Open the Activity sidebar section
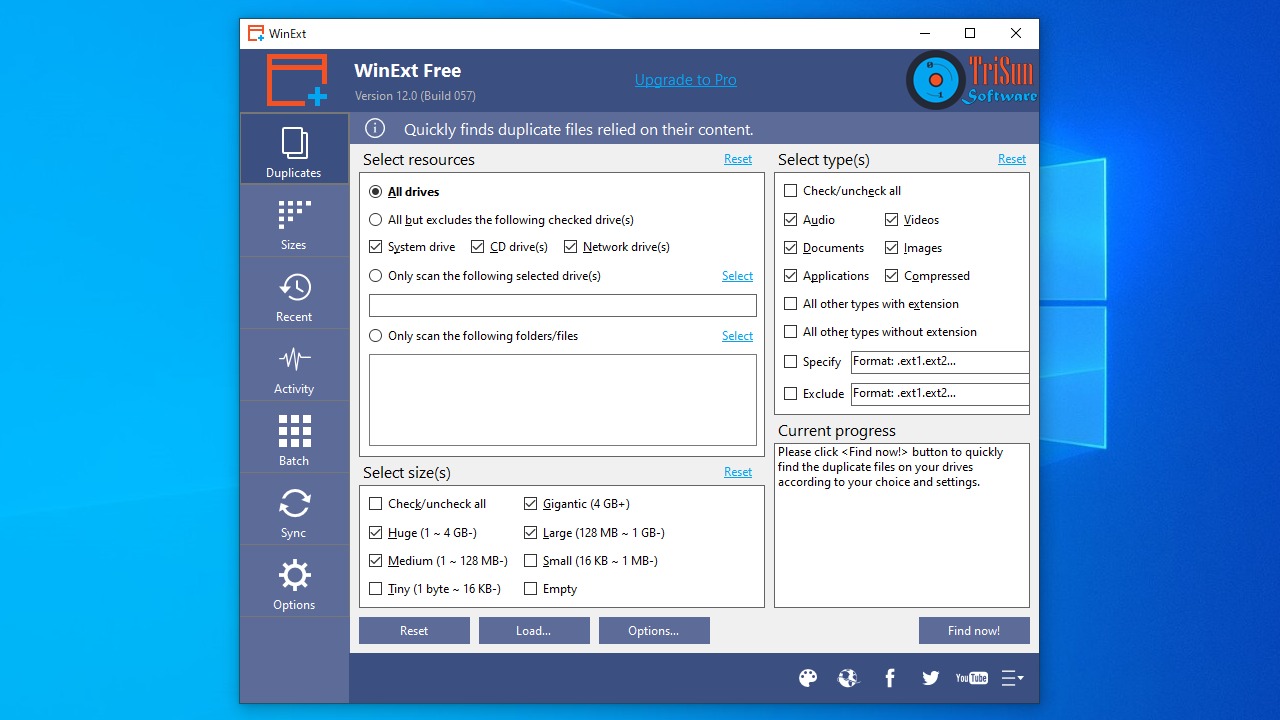The image size is (1280, 720). (294, 365)
